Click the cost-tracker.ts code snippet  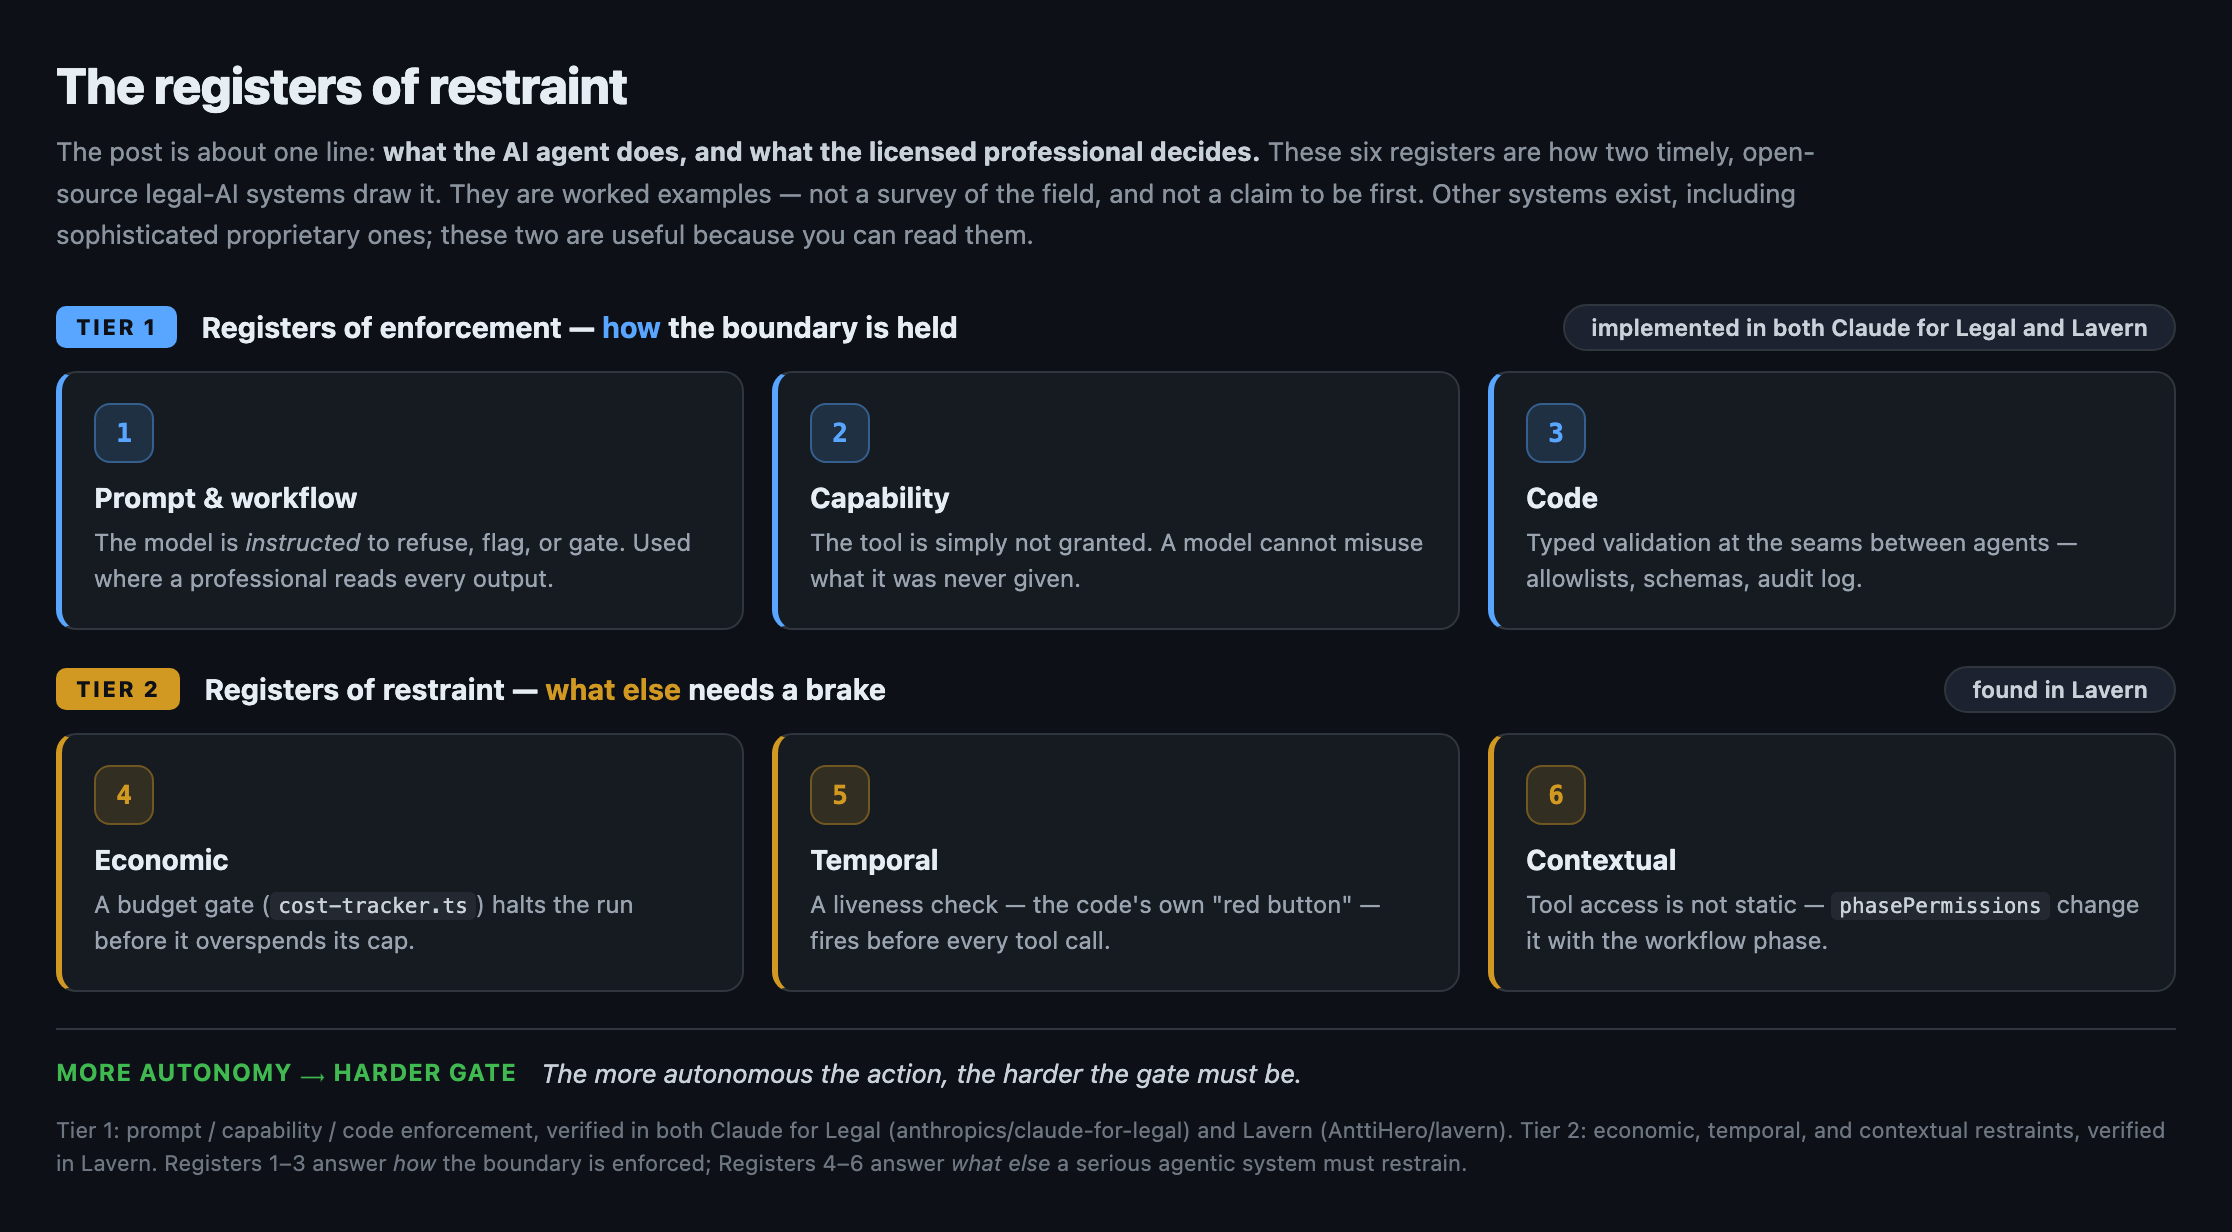(x=373, y=906)
